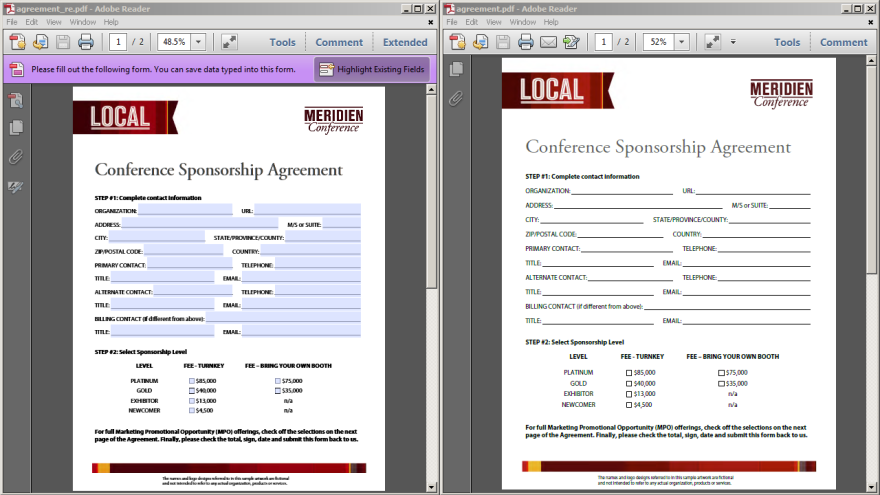Check the Platinum $85,000 turnkey box in left form
Screen dimensions: 880x495
pyautogui.click(x=192, y=381)
